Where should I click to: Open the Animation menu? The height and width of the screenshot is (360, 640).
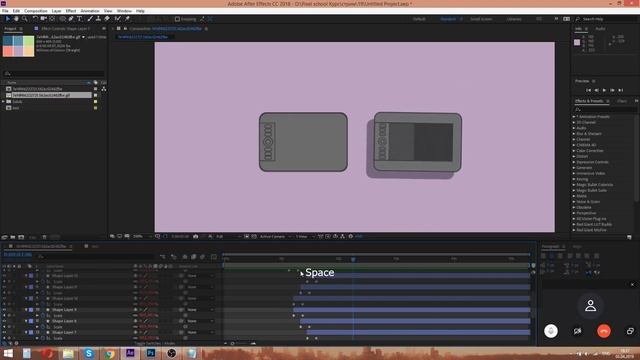pyautogui.click(x=90, y=11)
